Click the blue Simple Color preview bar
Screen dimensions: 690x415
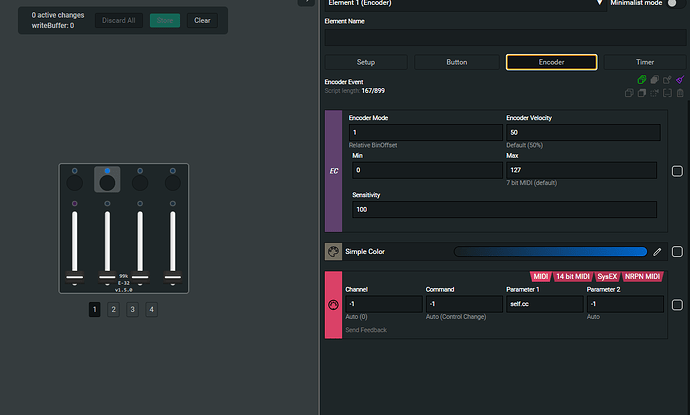coord(550,252)
